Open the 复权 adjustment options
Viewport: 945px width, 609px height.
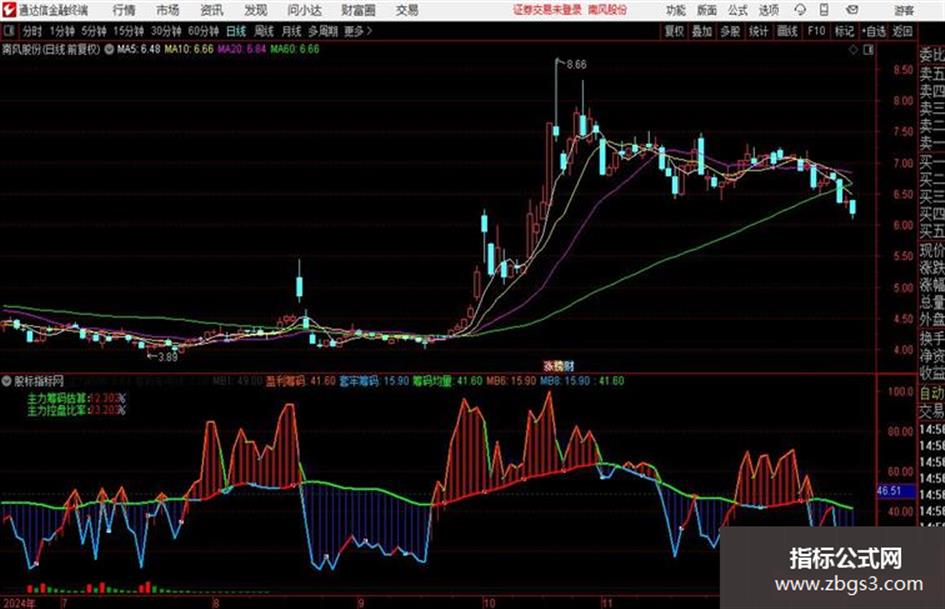tap(674, 31)
